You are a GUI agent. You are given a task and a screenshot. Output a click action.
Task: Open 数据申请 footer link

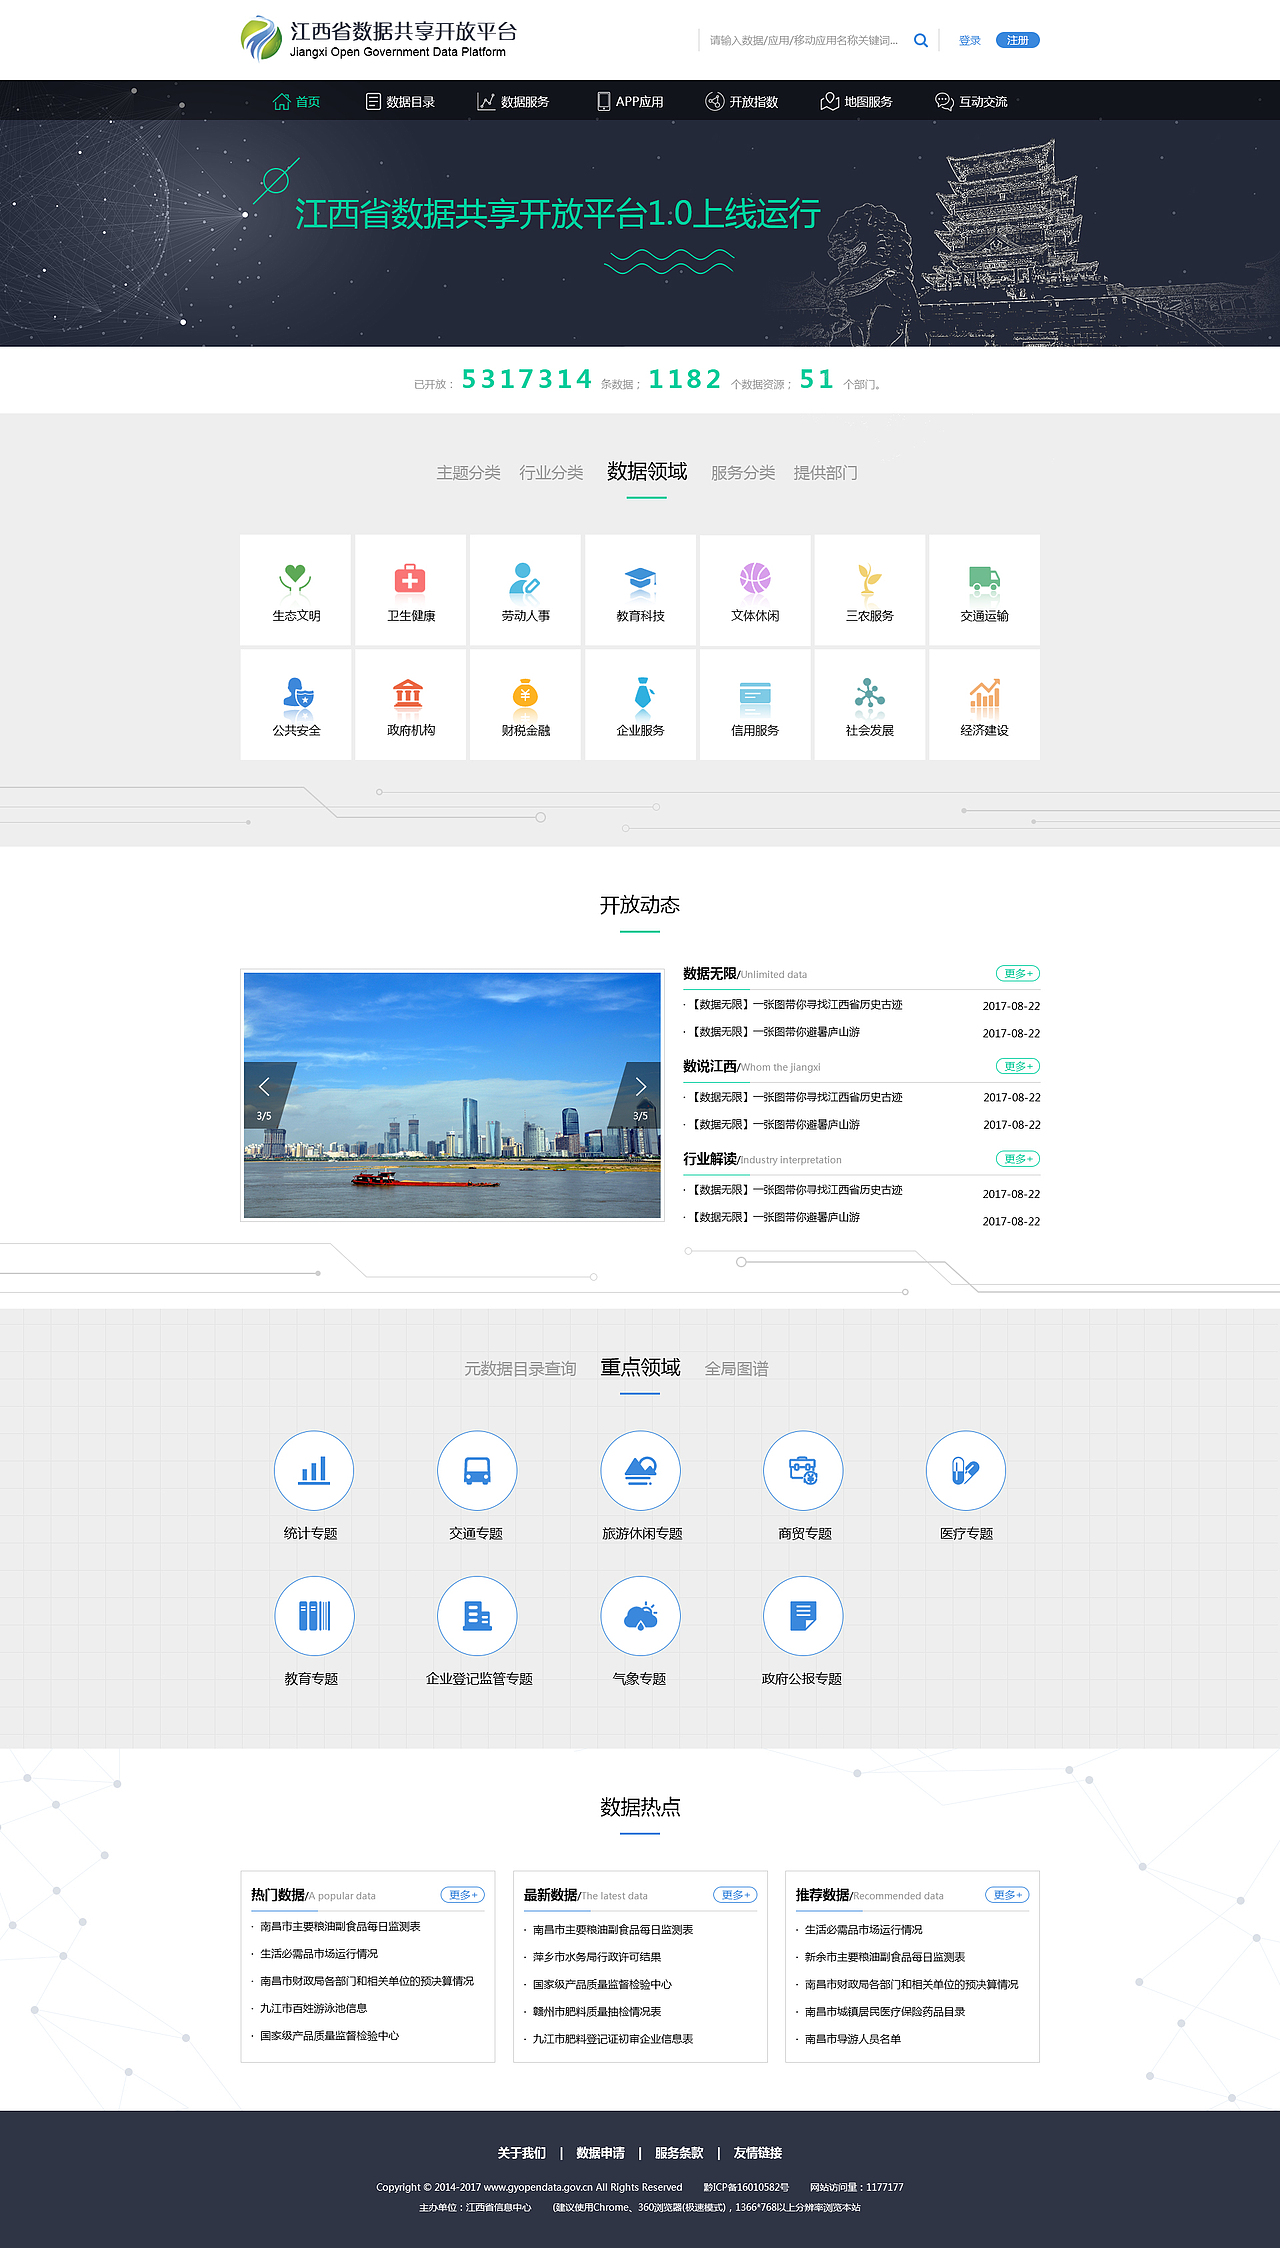600,2153
